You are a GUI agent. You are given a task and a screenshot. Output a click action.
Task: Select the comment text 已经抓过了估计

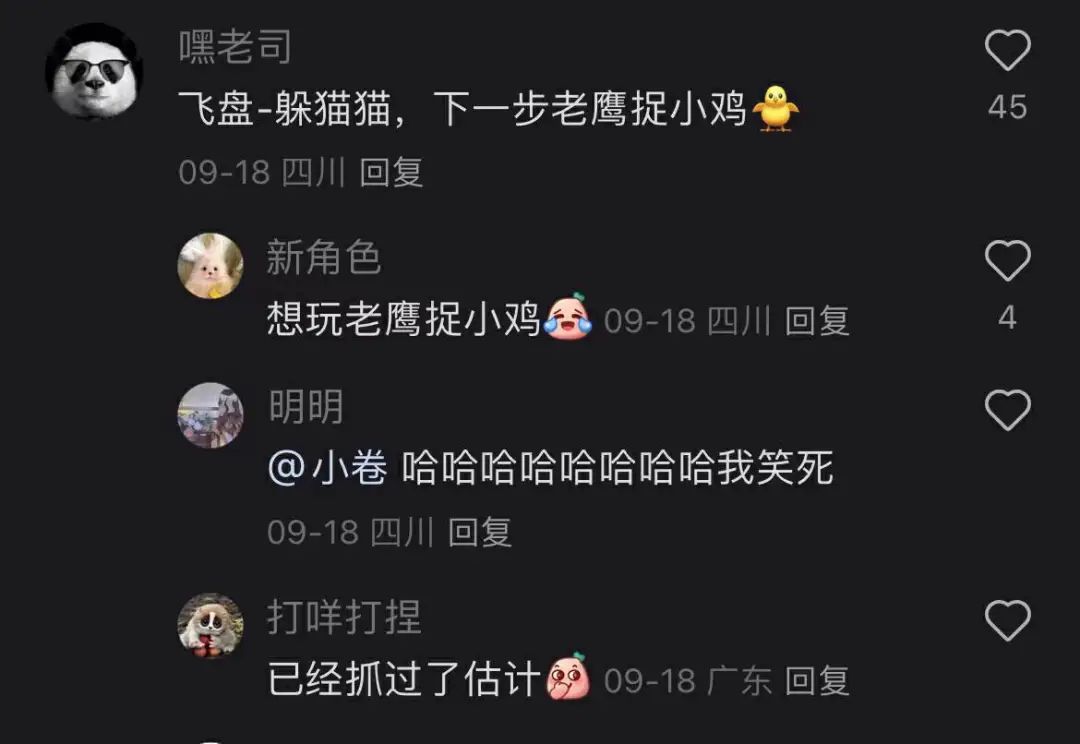[x=404, y=679]
